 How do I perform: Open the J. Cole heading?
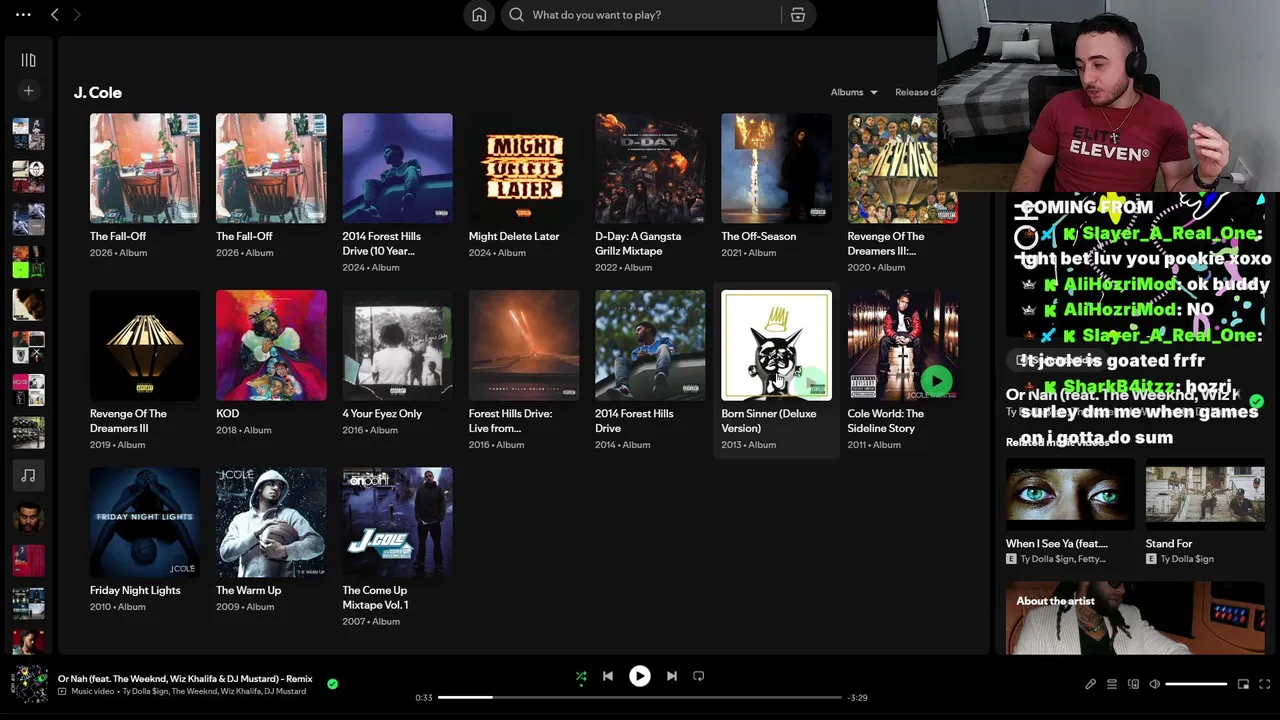[97, 92]
